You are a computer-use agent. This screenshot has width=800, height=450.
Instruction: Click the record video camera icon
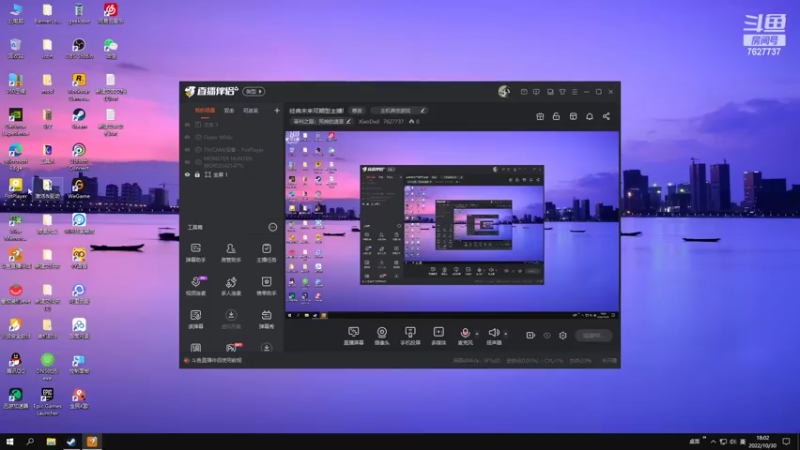coord(531,335)
